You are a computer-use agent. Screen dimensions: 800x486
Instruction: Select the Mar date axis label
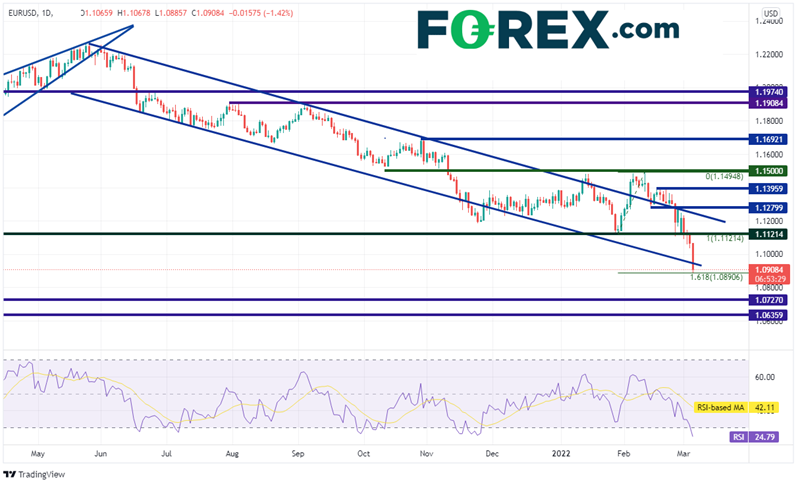(684, 453)
